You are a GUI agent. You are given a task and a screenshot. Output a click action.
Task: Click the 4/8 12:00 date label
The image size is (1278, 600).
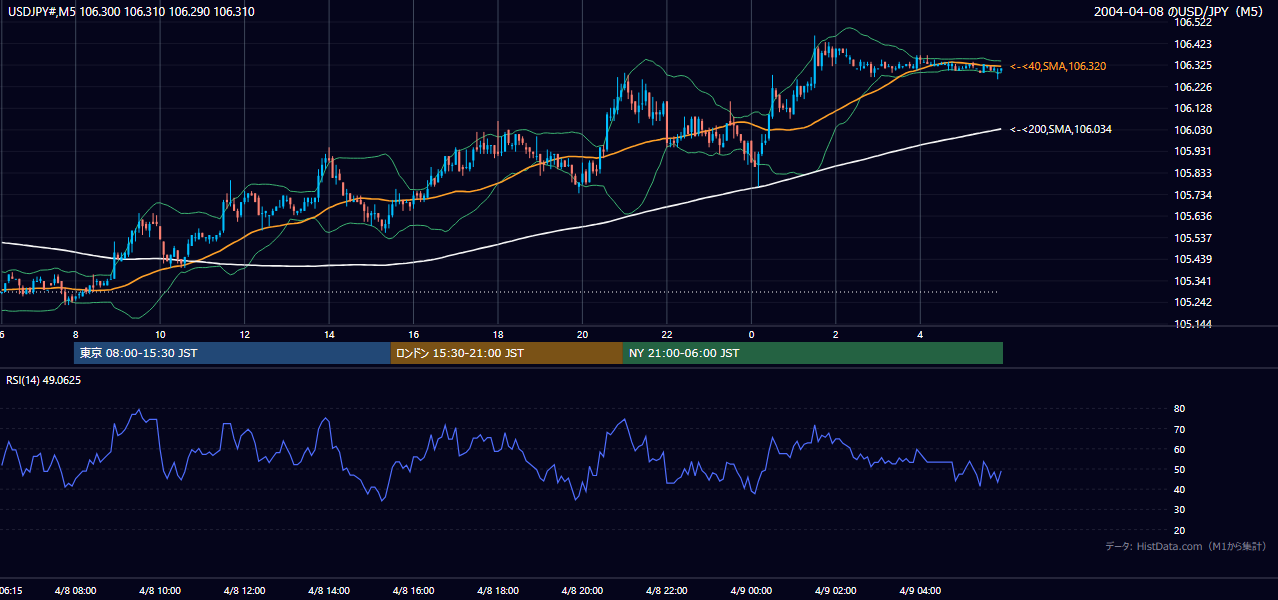pos(244,591)
